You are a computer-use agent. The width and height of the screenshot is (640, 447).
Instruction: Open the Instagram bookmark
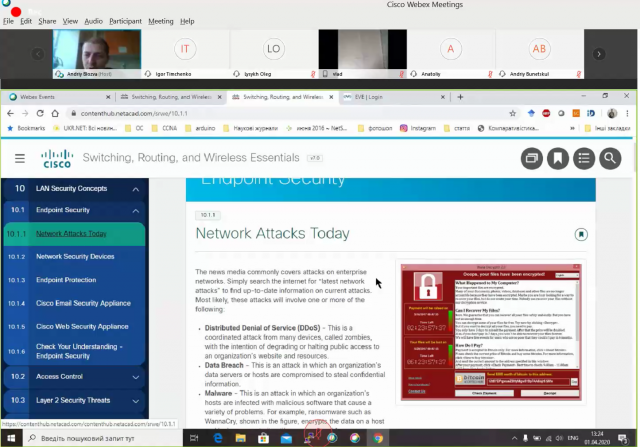(x=418, y=128)
